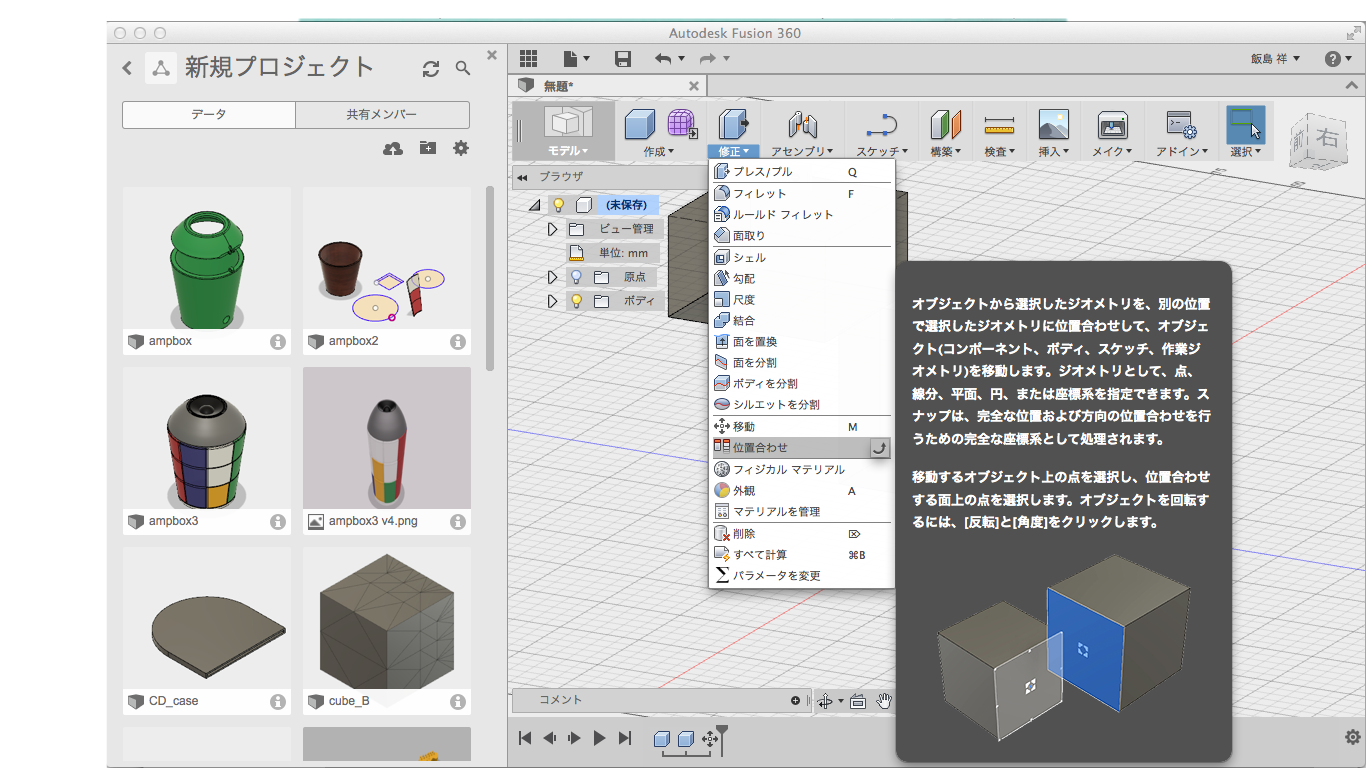This screenshot has height=768, width=1366.
Task: Open the ampbox design thumbnail
Action: click(x=207, y=258)
